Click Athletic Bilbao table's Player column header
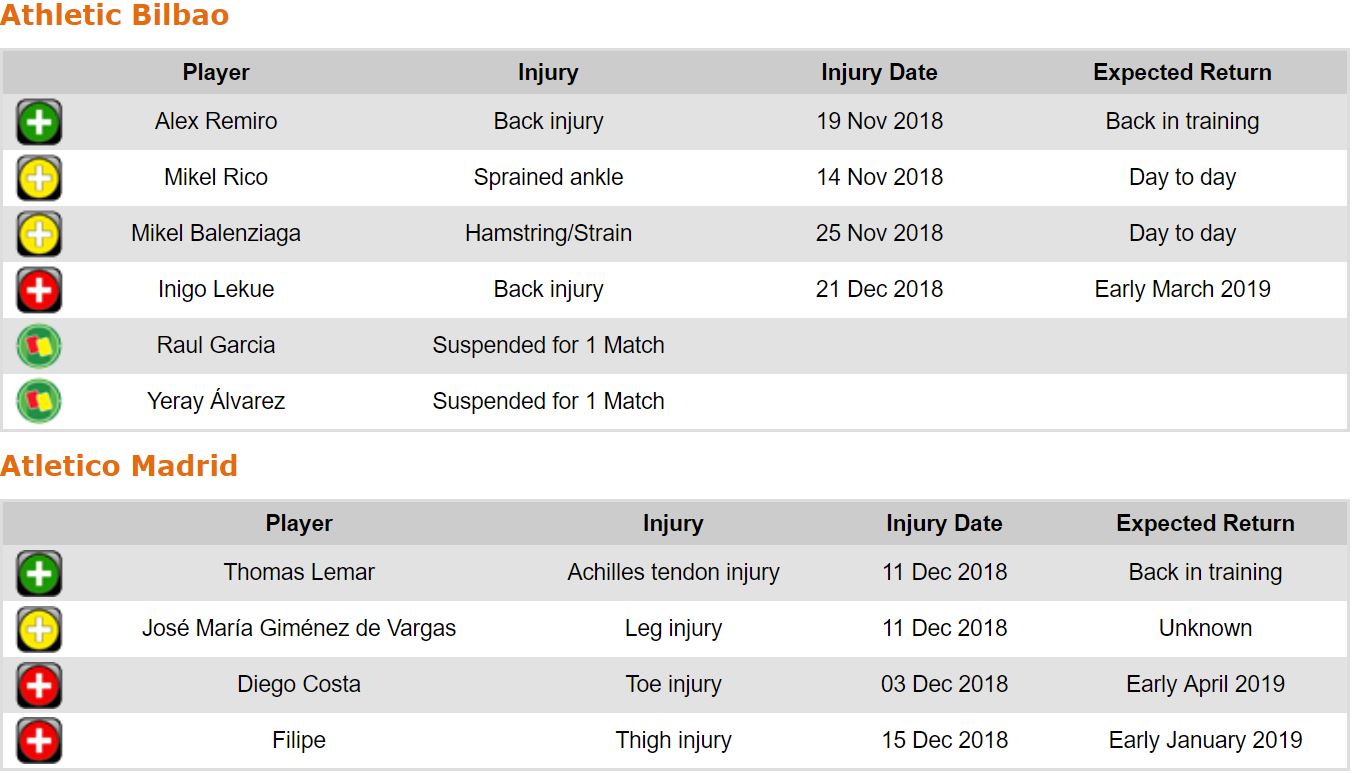Screen dimensions: 1354x773 (216, 73)
